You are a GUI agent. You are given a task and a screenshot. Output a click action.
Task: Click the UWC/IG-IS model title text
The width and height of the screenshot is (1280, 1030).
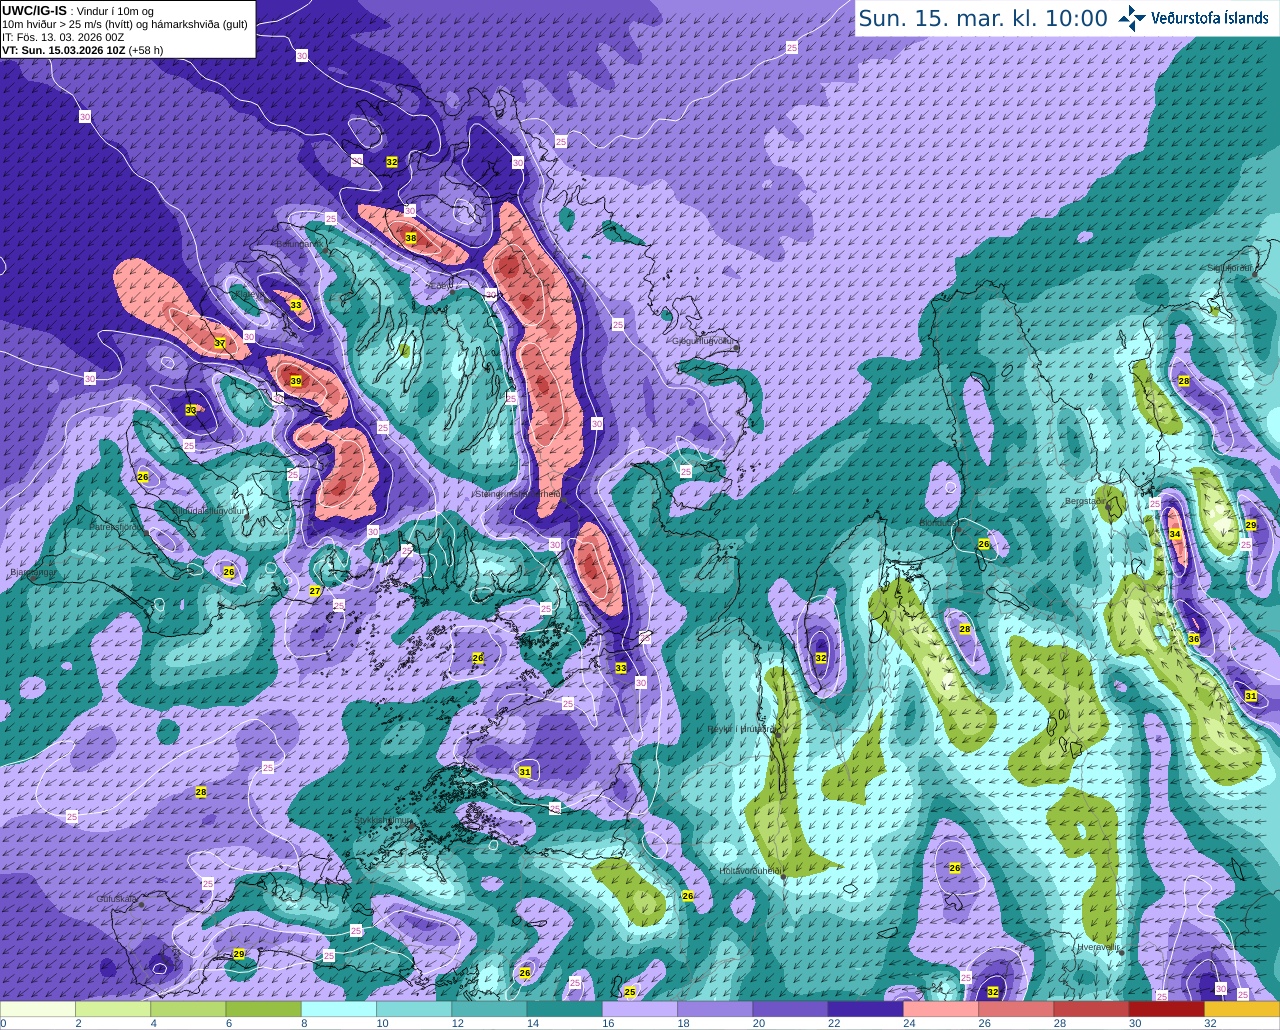tap(35, 10)
